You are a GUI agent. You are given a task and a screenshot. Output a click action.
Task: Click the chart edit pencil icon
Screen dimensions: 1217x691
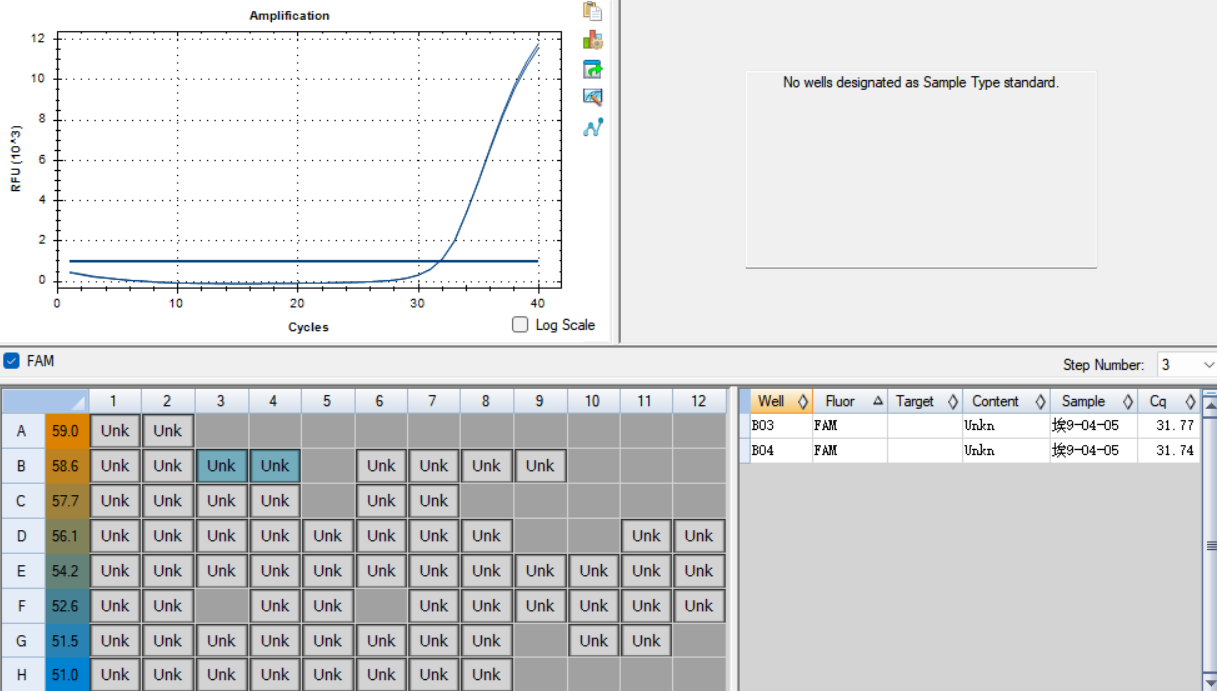tap(593, 98)
